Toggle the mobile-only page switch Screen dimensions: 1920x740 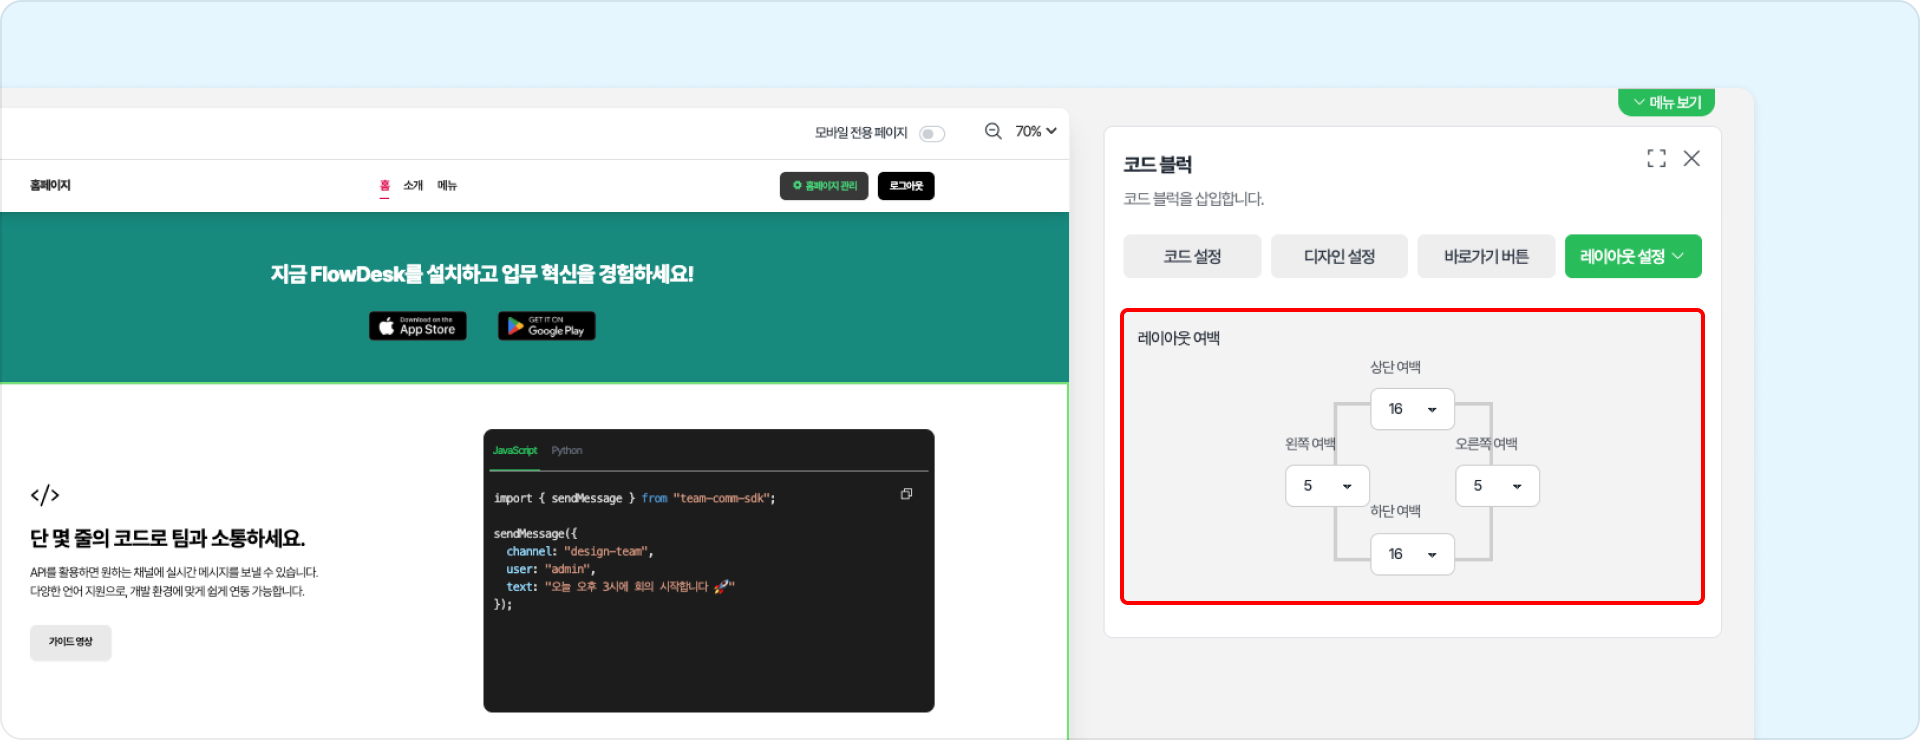(x=932, y=134)
